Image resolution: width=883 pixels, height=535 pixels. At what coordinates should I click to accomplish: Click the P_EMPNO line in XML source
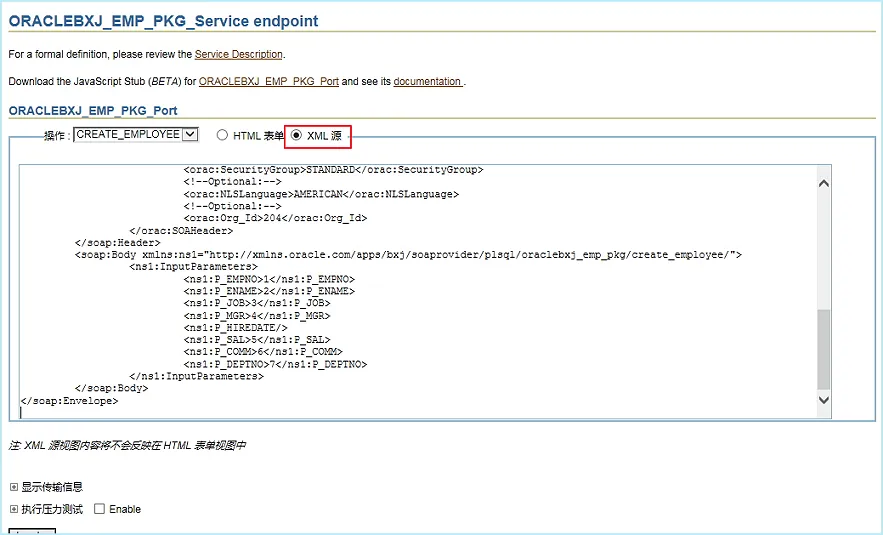[x=269, y=279]
